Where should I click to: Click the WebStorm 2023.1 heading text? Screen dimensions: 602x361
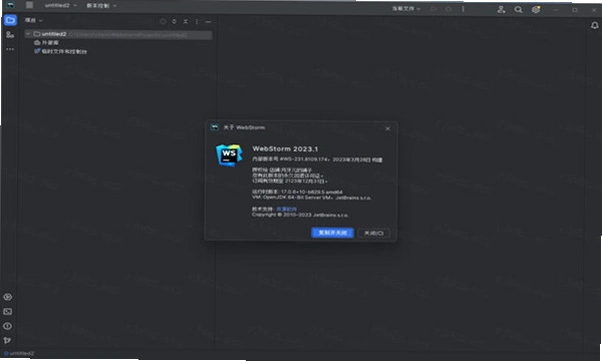click(x=285, y=149)
